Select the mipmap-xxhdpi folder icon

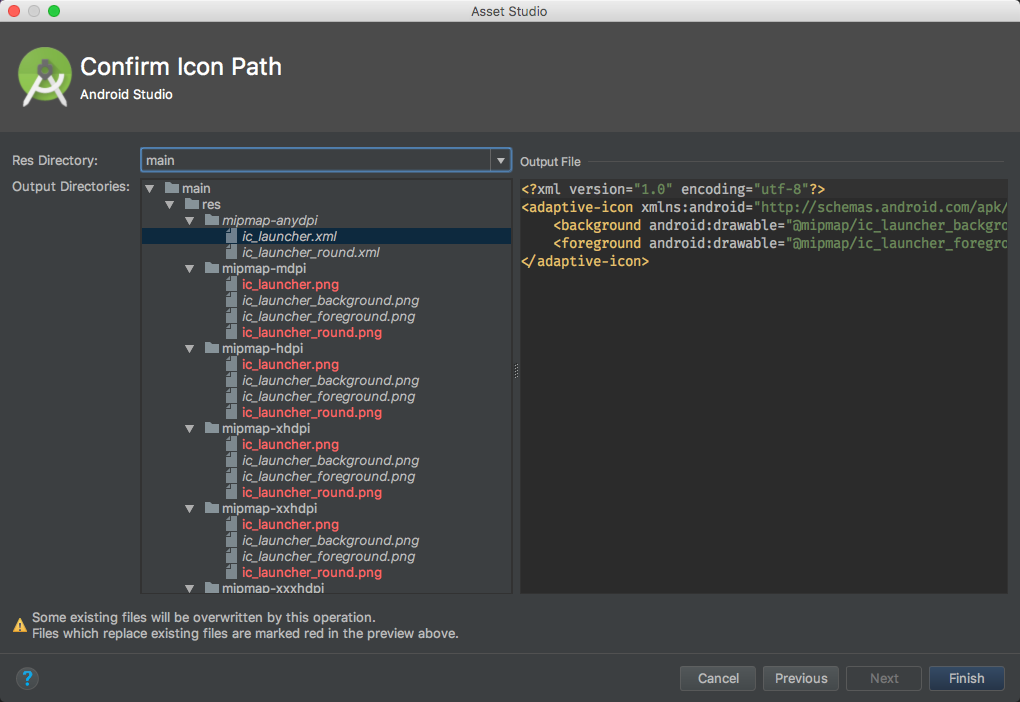pyautogui.click(x=212, y=508)
